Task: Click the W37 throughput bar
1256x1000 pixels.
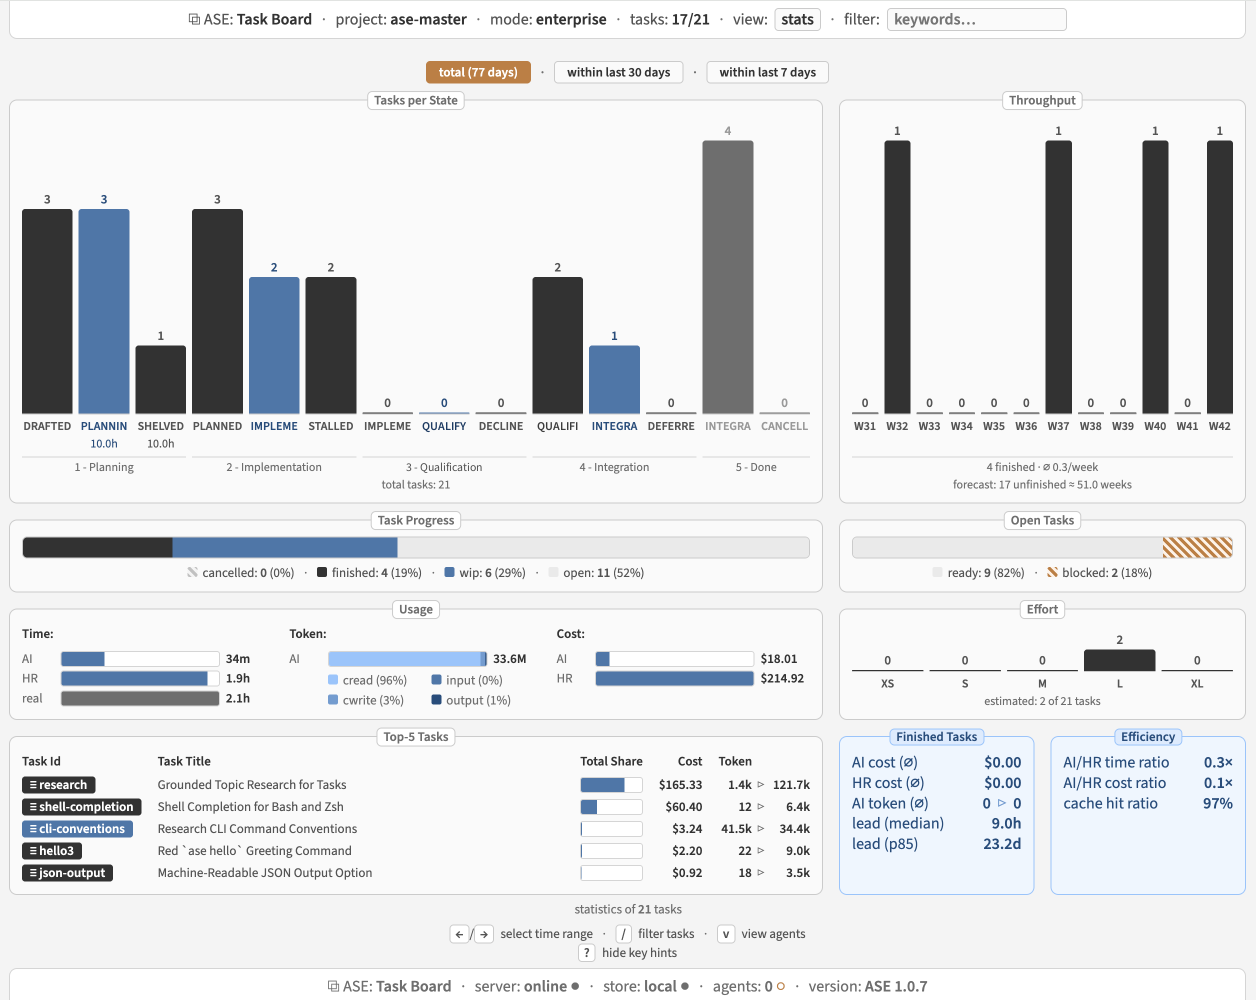Action: click(1059, 277)
